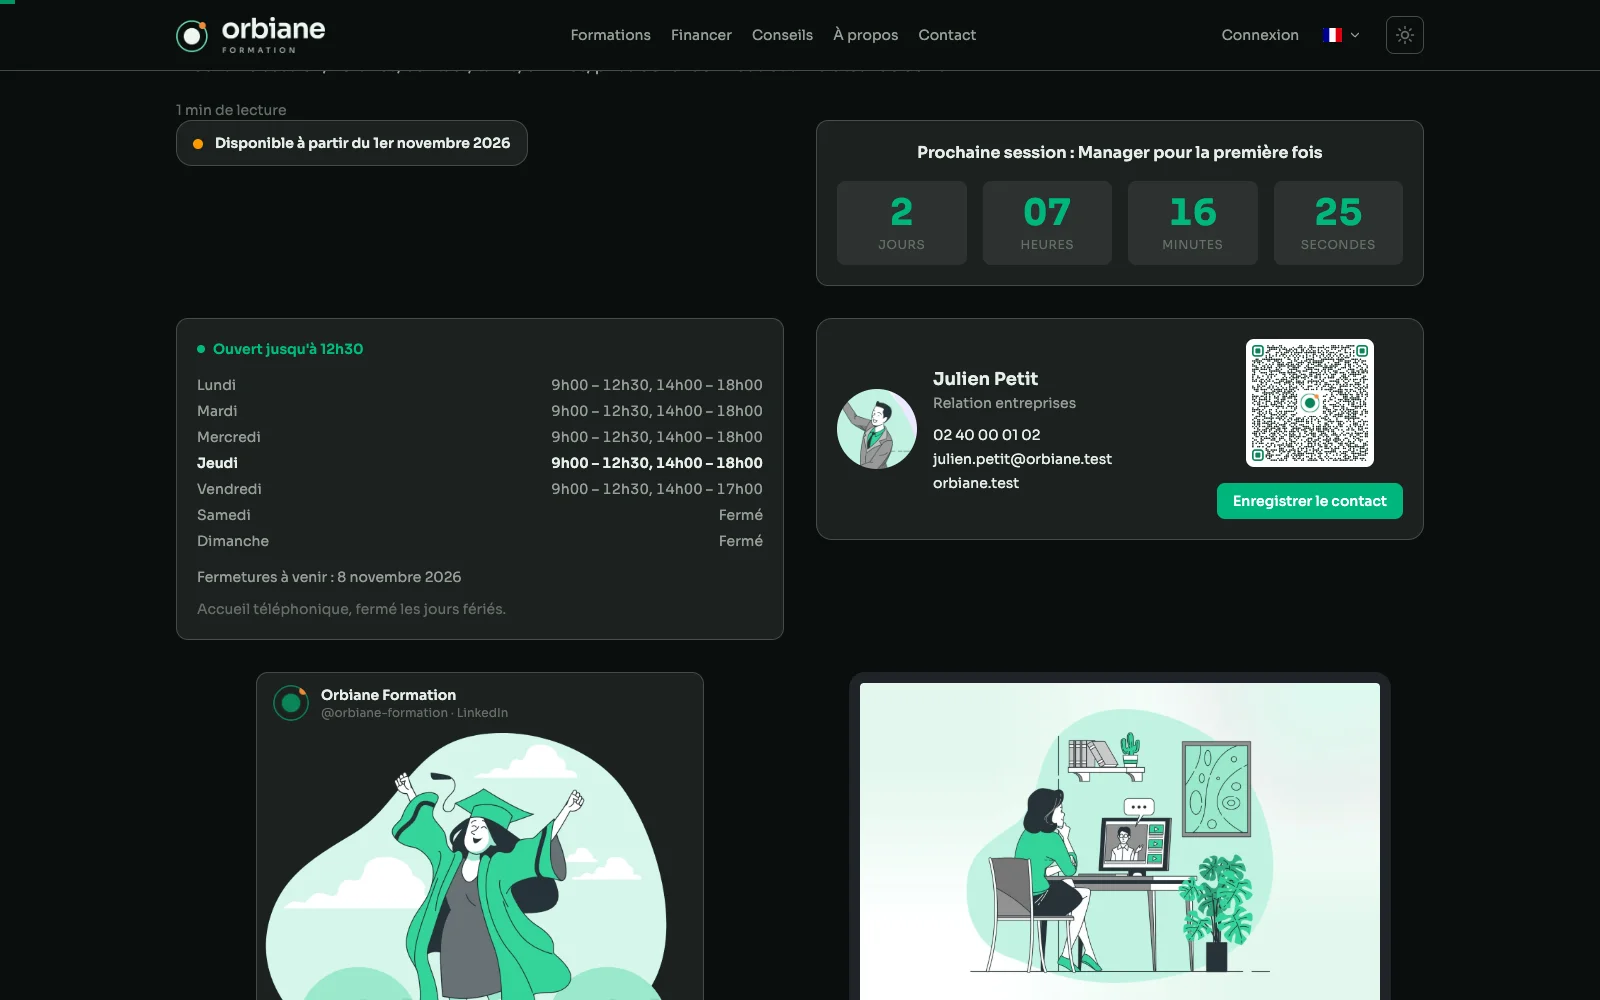The height and width of the screenshot is (1000, 1600).
Task: Click the HEURES countdown tile
Action: coord(1047,223)
